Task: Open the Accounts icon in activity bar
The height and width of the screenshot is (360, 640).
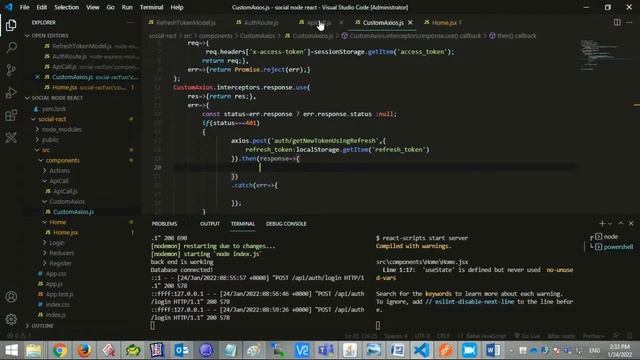Action: pos(11,297)
